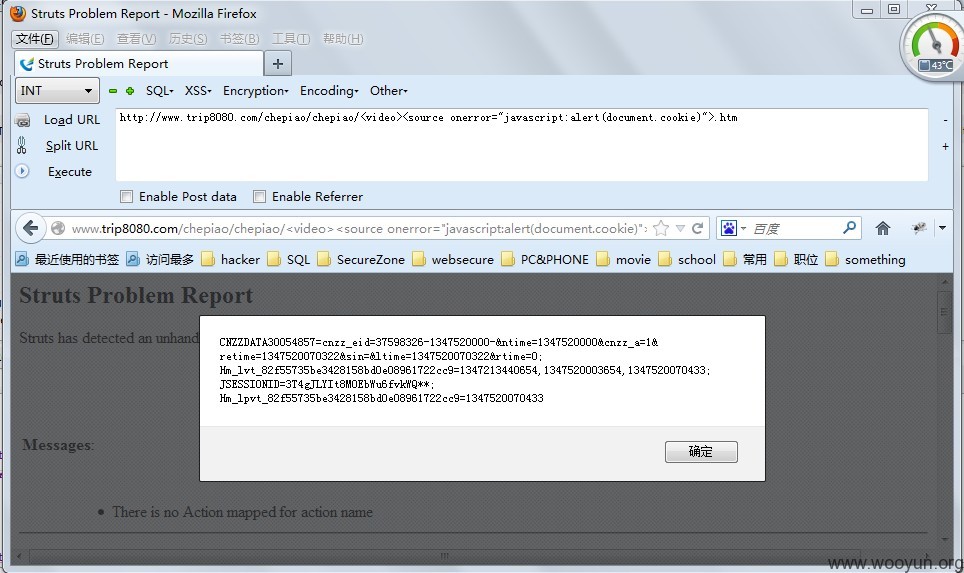The width and height of the screenshot is (964, 573).
Task: Select the Struts Problem Report tab
Action: (138, 63)
